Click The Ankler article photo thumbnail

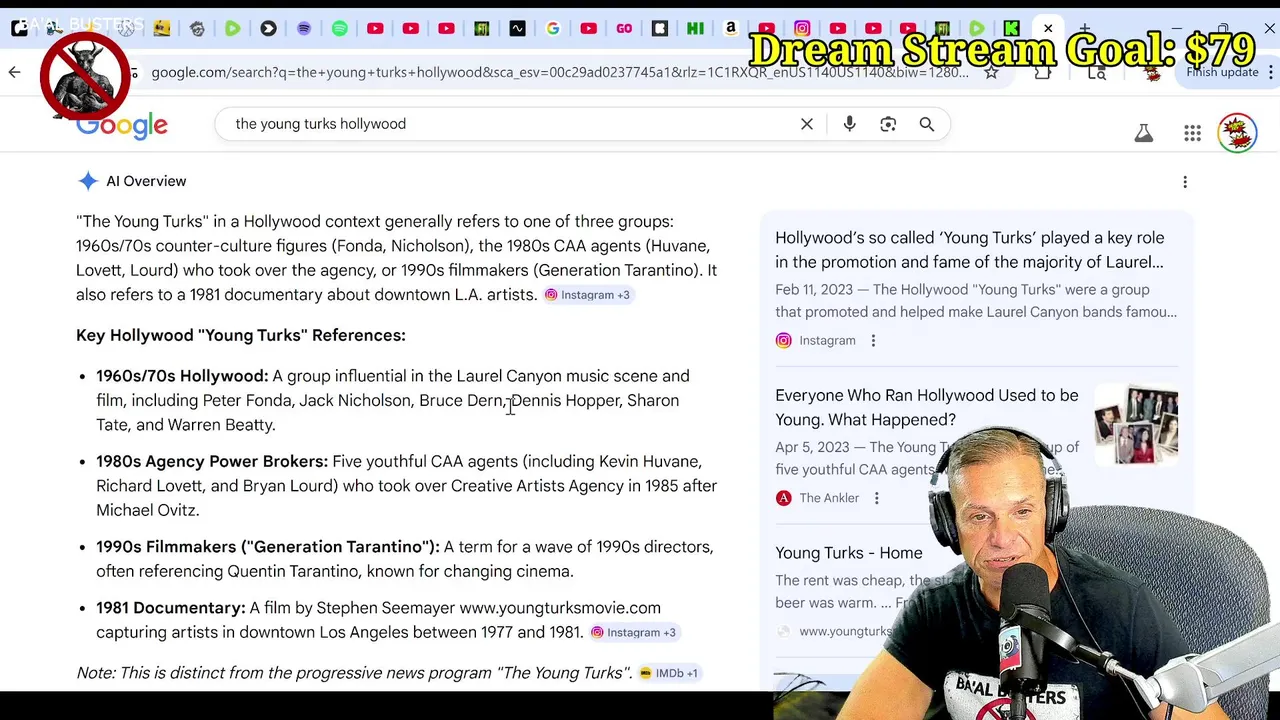pos(1136,425)
